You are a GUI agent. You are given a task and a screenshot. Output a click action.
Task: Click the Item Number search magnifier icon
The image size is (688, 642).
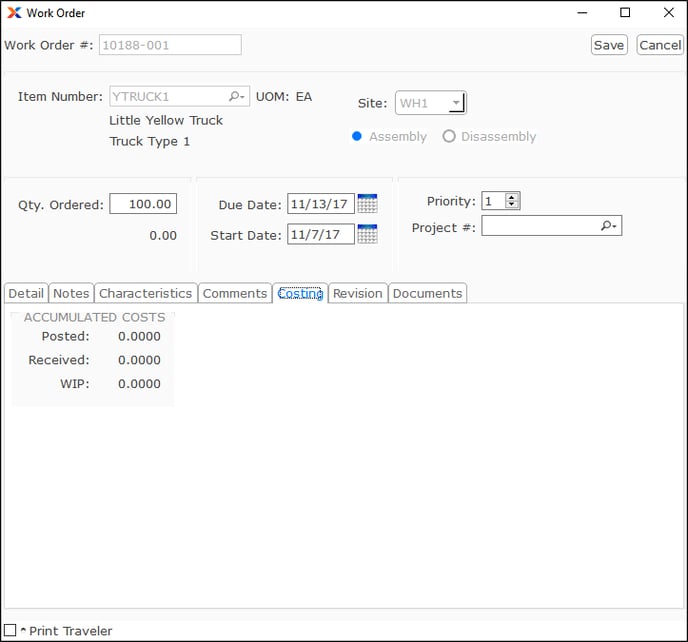coord(236,97)
